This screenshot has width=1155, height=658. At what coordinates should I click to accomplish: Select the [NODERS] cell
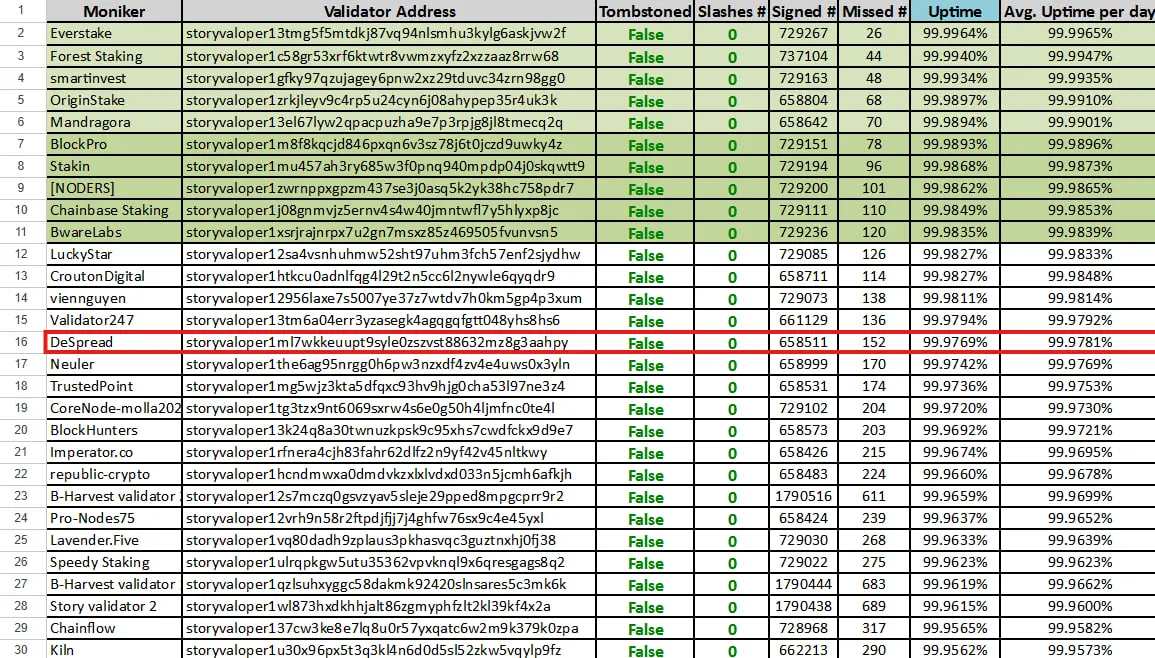(113, 188)
